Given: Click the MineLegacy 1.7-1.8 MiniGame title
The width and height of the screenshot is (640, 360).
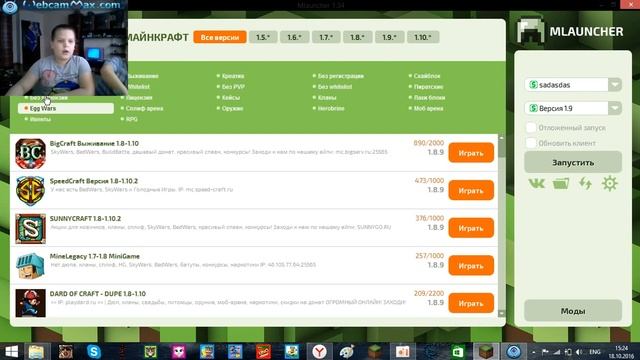Looking at the screenshot, I should coord(95,256).
